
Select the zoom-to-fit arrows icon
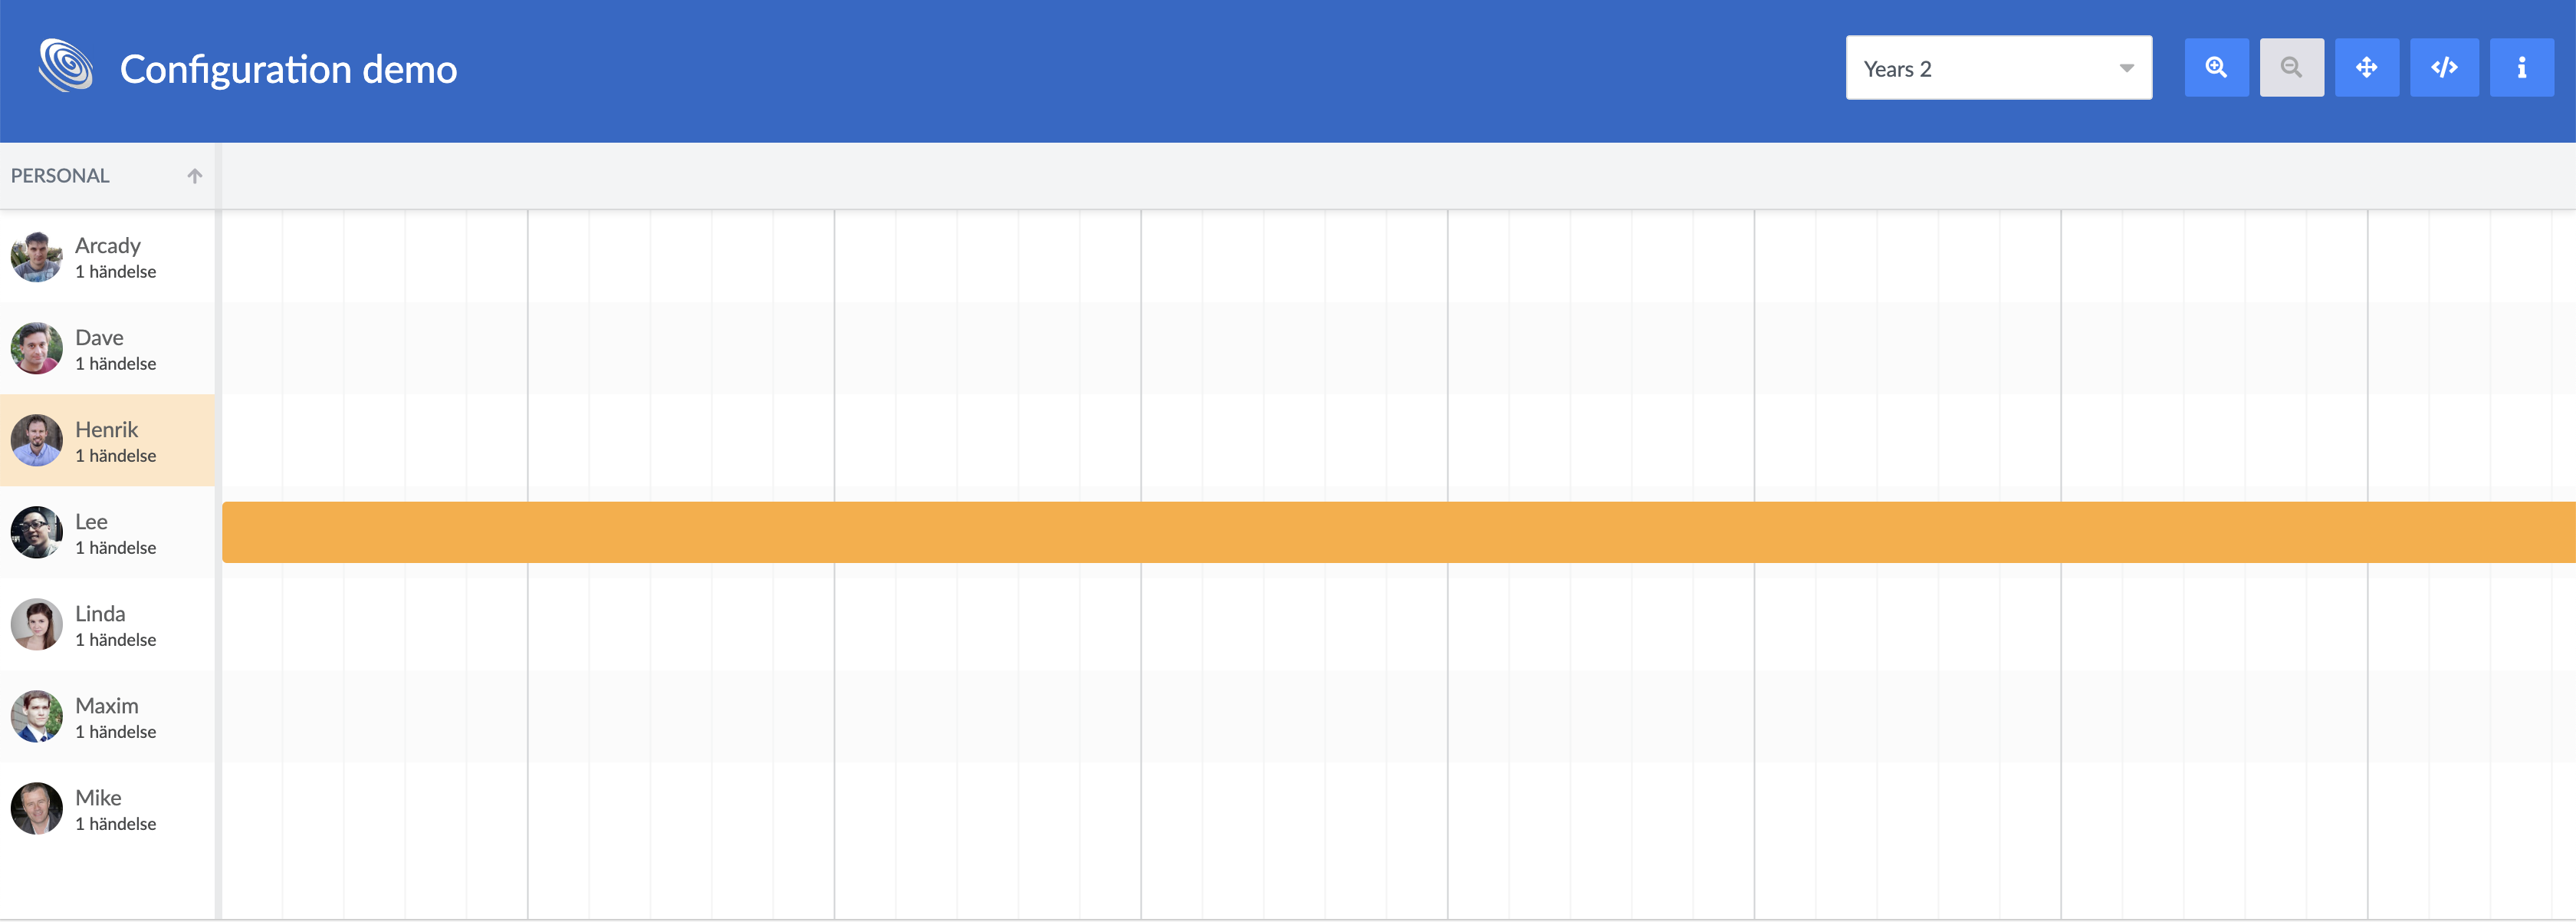pyautogui.click(x=2367, y=67)
